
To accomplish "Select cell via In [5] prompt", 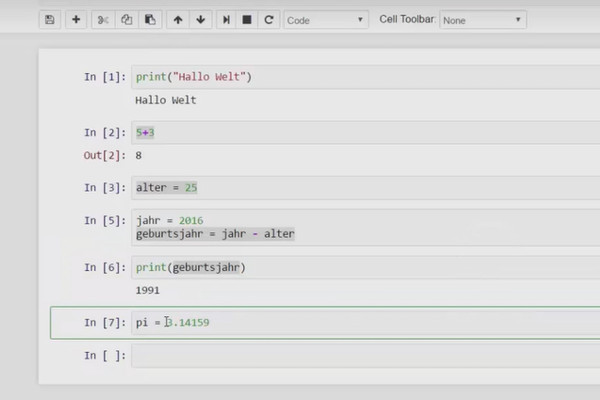I will point(105,221).
